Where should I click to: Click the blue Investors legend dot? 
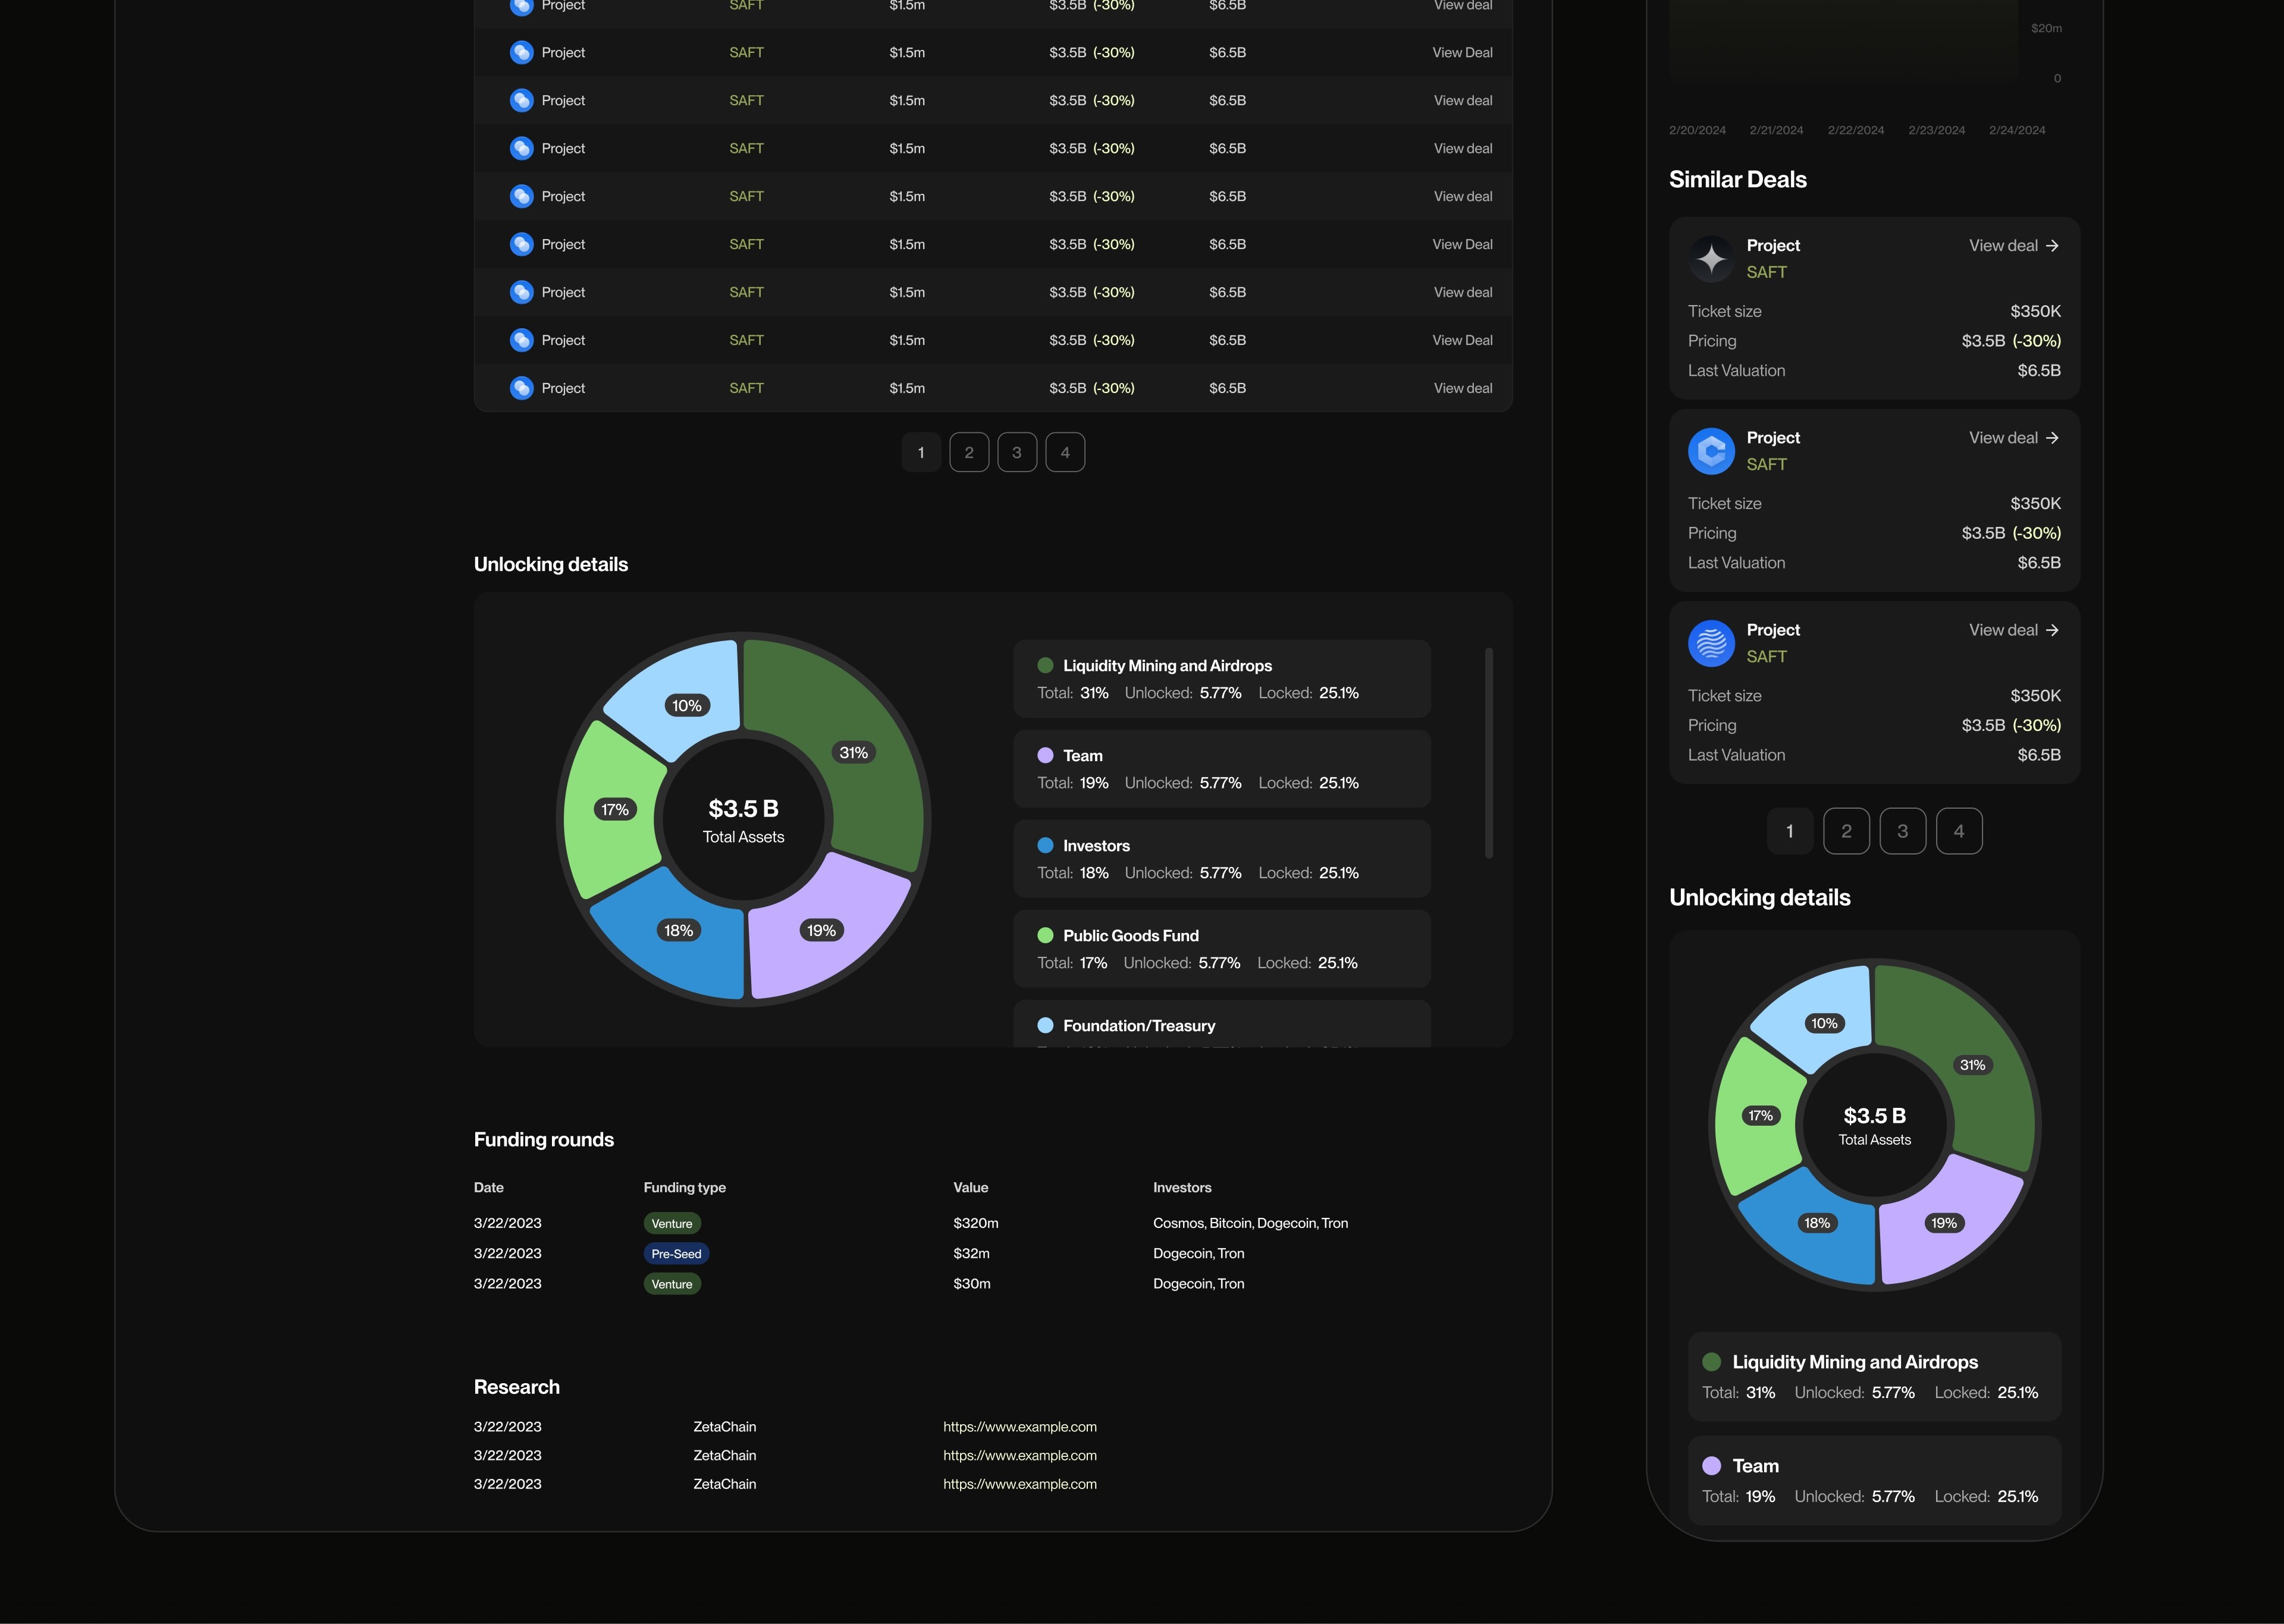tap(1045, 845)
